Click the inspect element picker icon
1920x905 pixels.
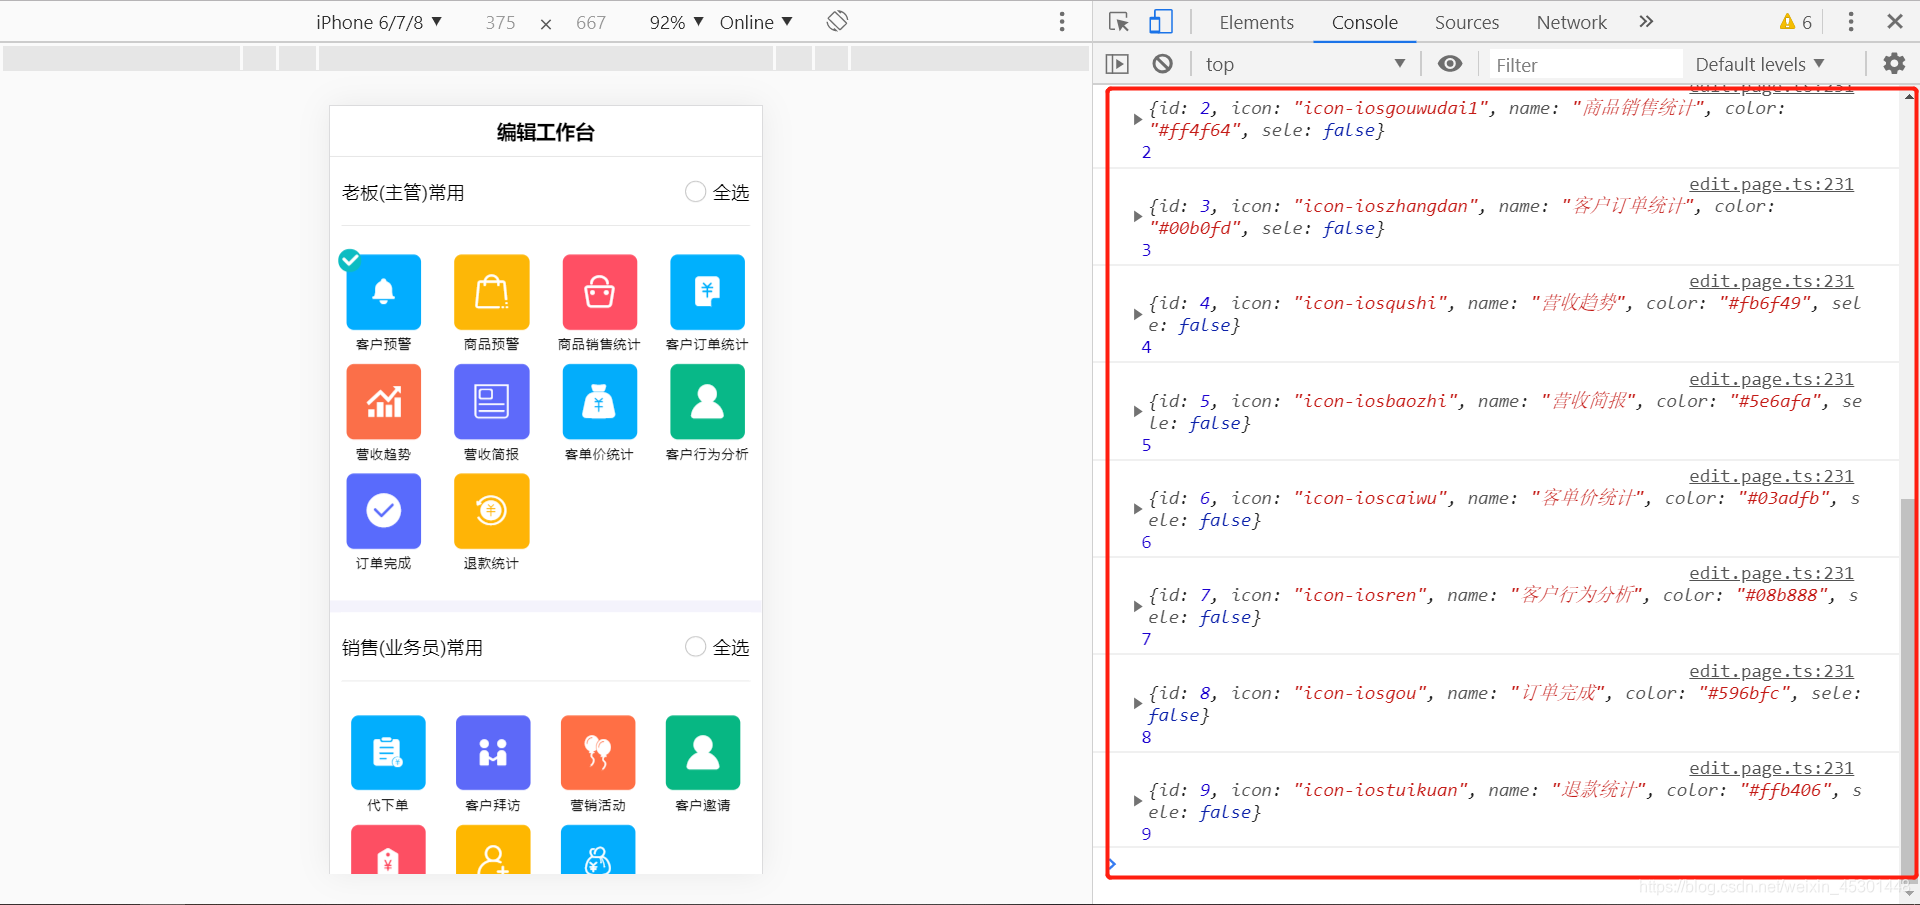pos(1119,22)
